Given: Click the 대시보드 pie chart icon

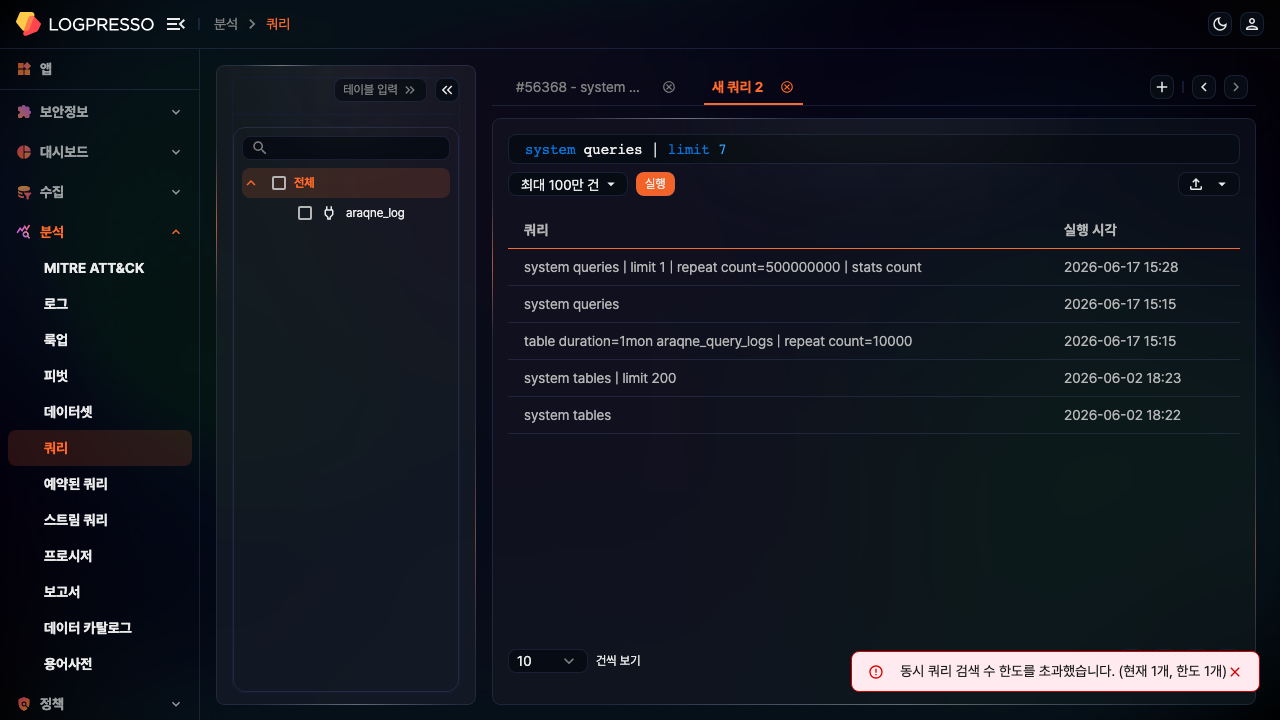Looking at the screenshot, I should (24, 152).
